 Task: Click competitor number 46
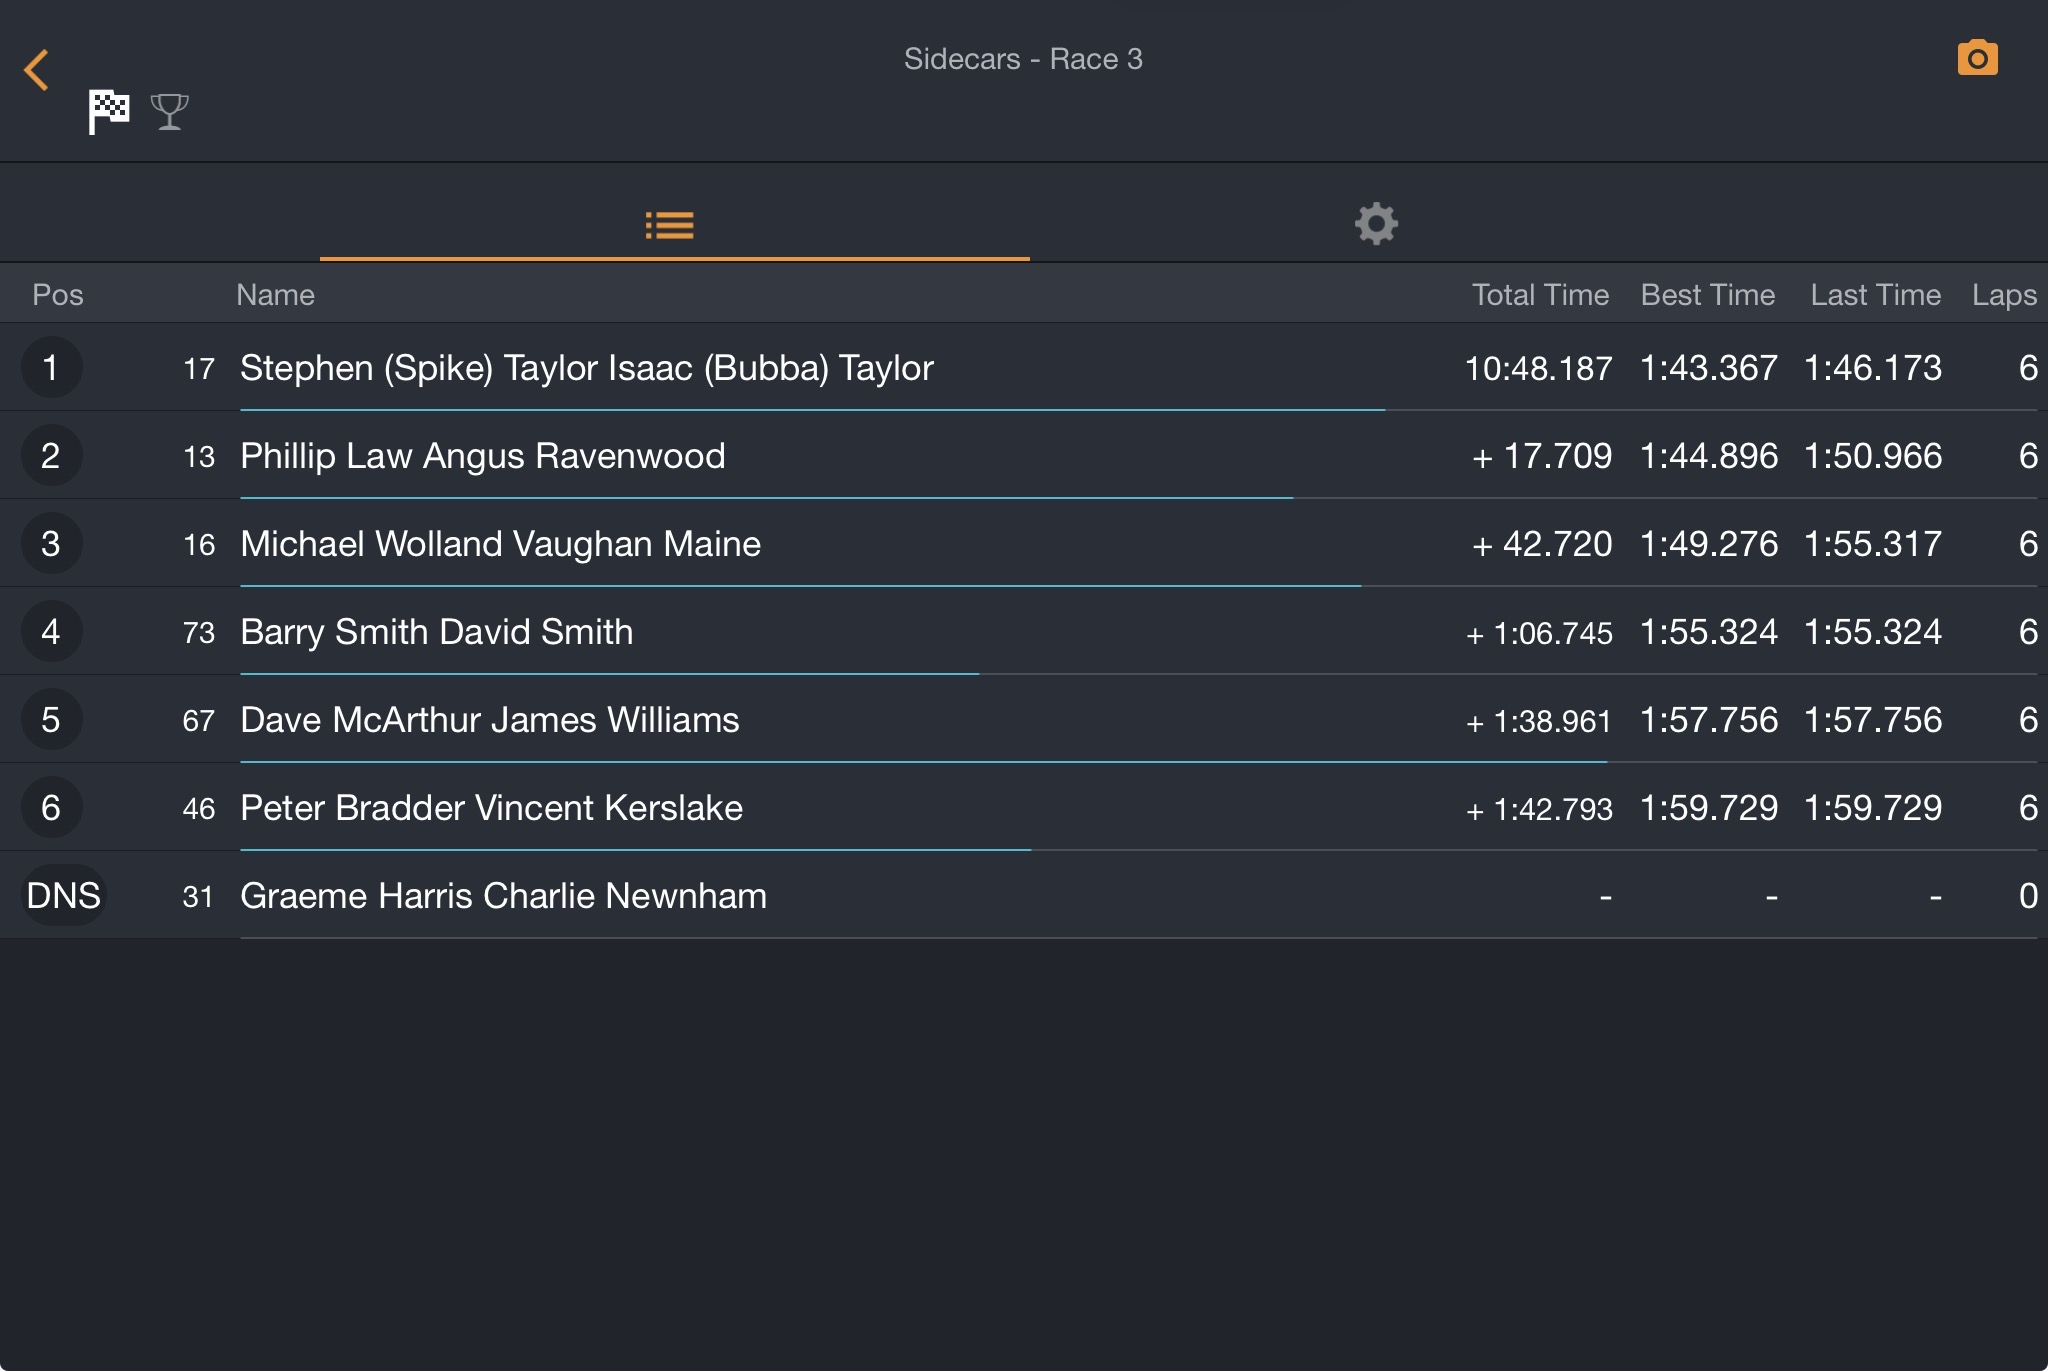tap(199, 809)
